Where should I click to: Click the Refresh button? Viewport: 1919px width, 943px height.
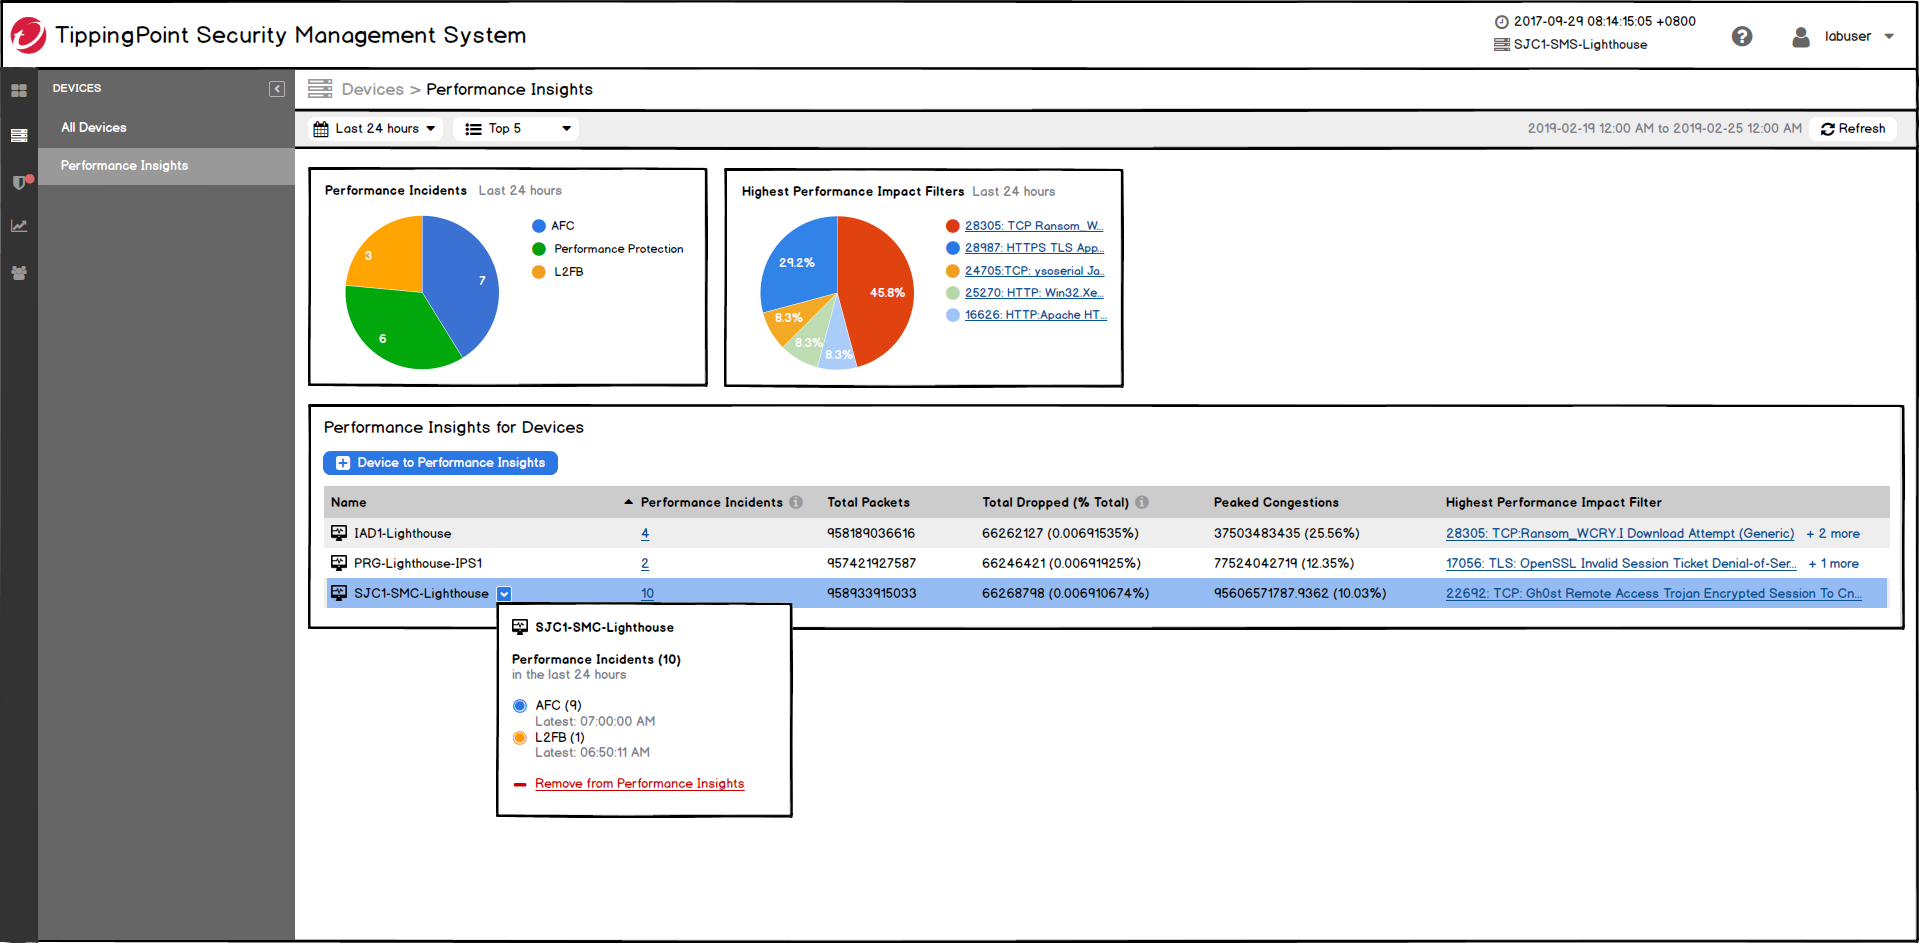1853,129
